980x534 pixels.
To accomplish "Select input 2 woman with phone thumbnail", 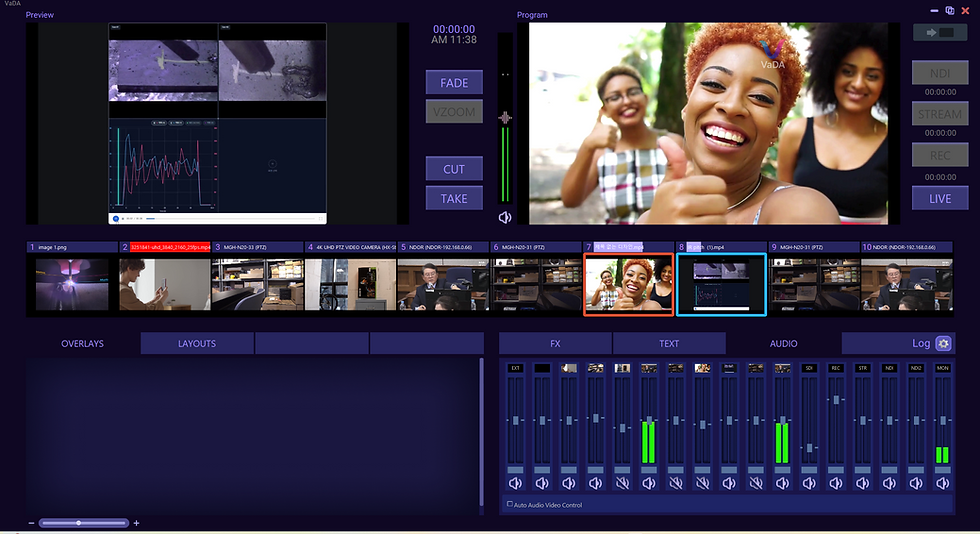I will 165,285.
